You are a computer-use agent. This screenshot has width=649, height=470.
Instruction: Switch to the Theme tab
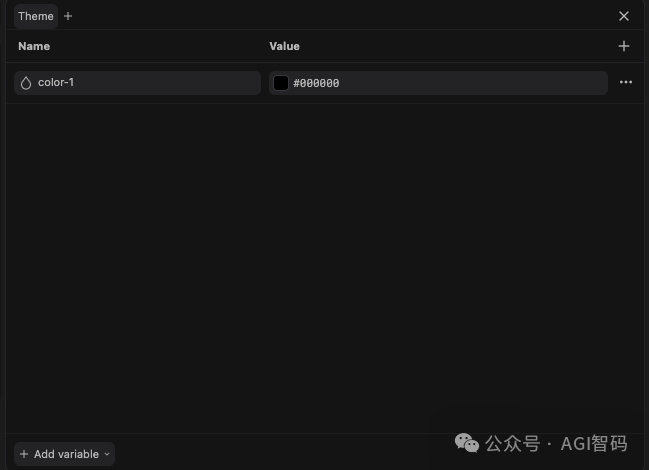36,16
